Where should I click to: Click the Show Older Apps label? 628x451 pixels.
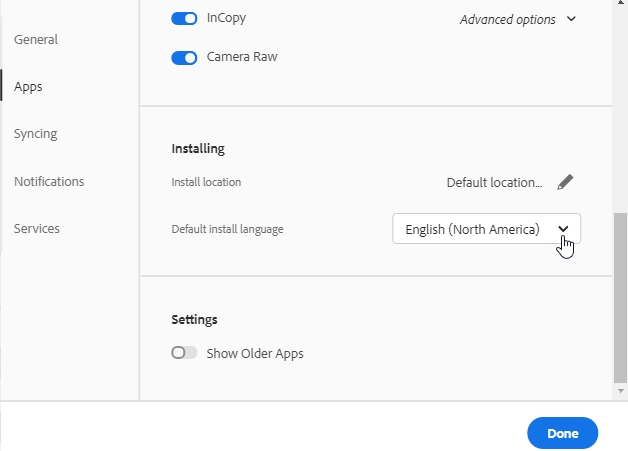254,353
